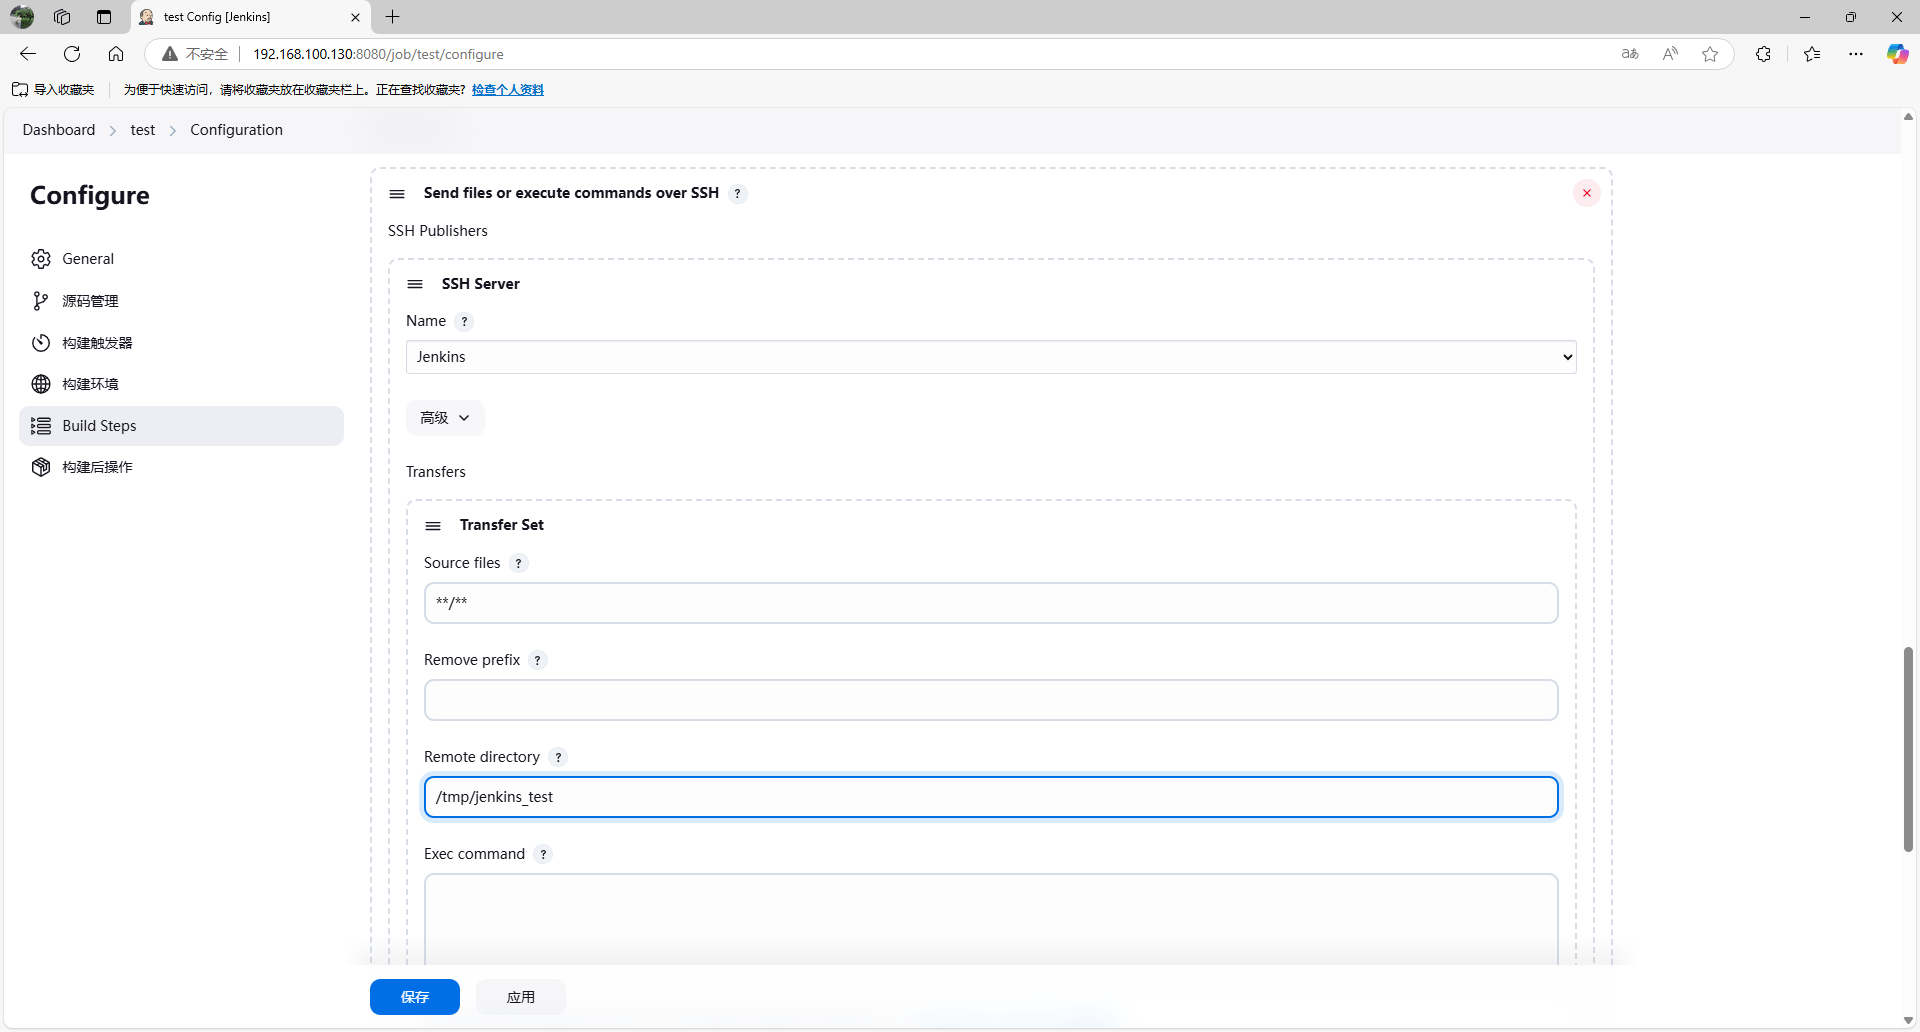1920x1032 pixels.
Task: Click help icon beside SSH Server Name
Action: point(464,321)
